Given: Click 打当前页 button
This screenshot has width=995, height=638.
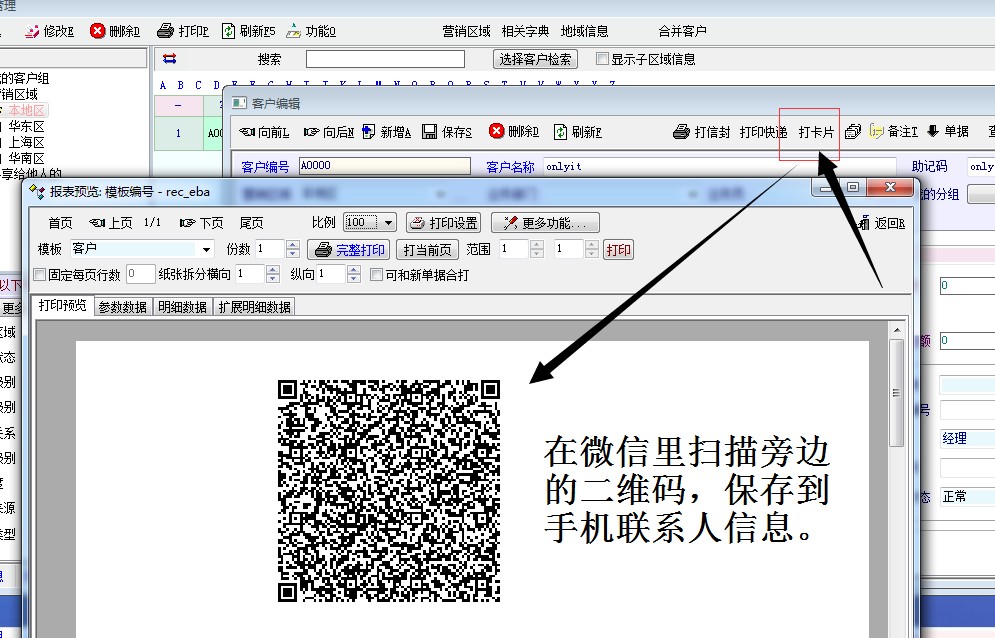Looking at the screenshot, I should (427, 250).
